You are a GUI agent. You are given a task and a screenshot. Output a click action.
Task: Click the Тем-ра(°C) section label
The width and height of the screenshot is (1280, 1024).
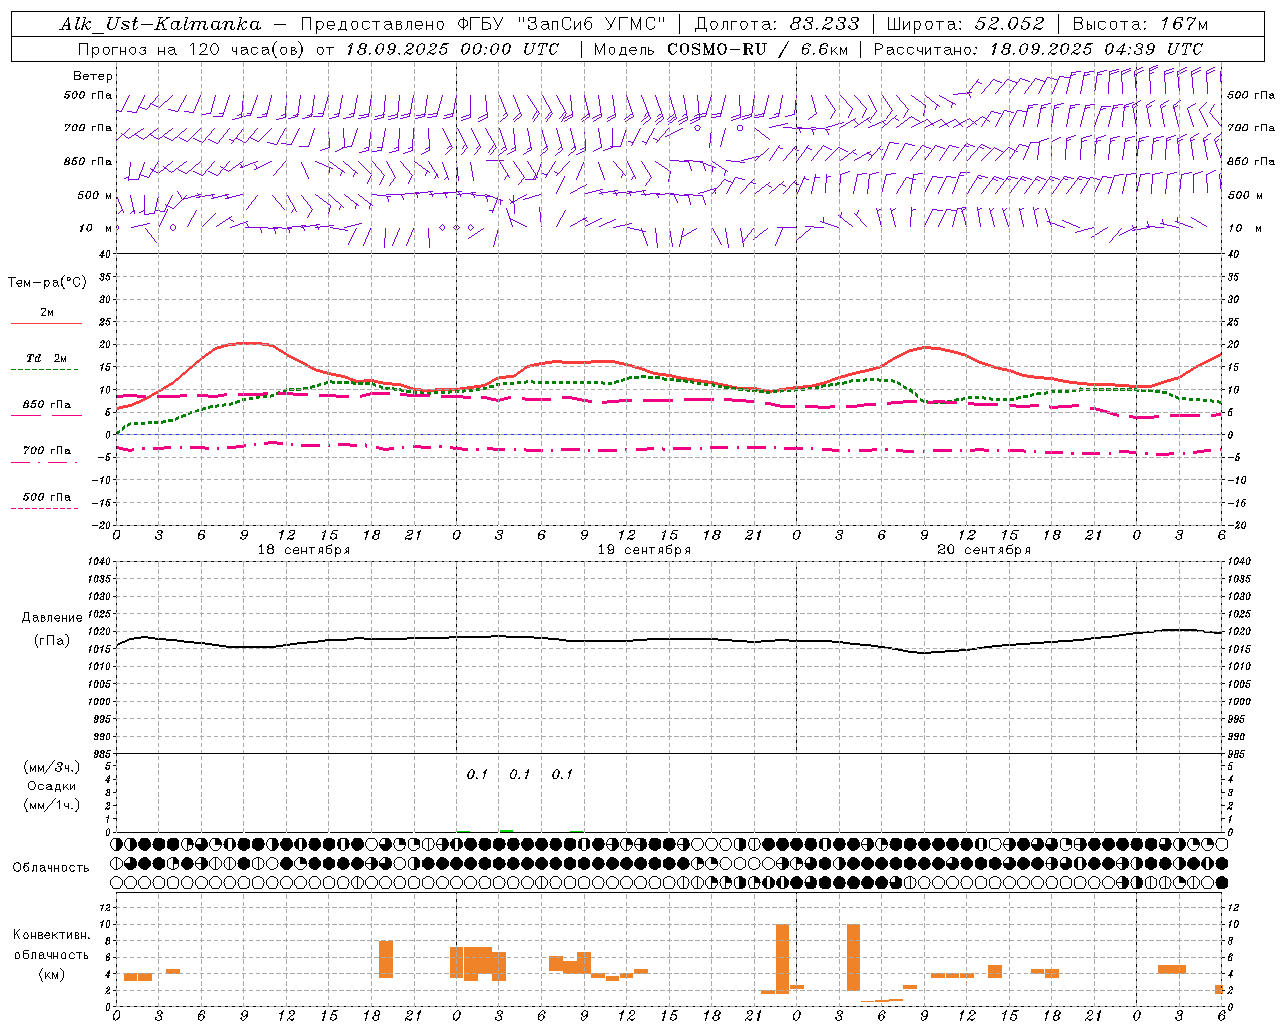47,283
